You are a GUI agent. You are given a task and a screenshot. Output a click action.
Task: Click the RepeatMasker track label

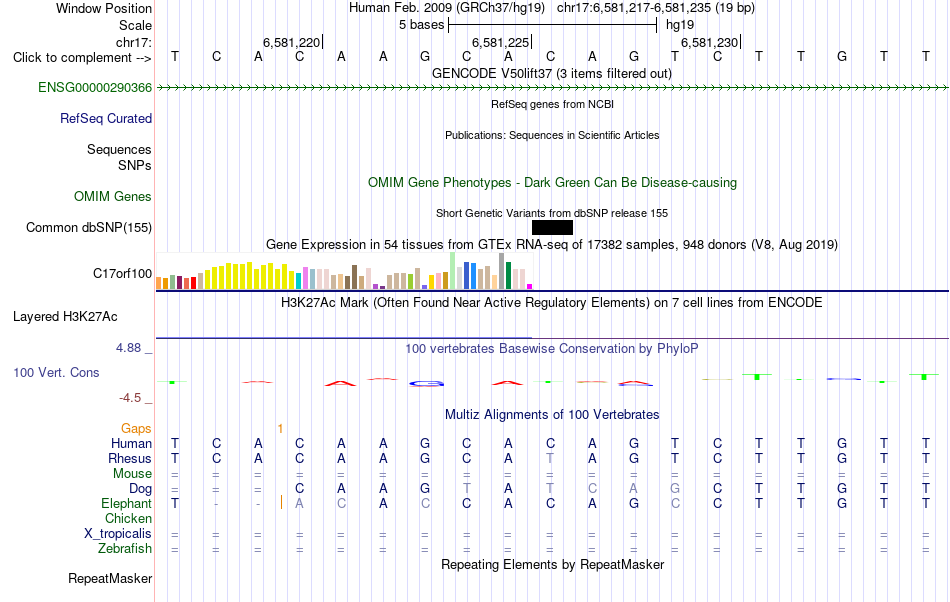pyautogui.click(x=110, y=579)
